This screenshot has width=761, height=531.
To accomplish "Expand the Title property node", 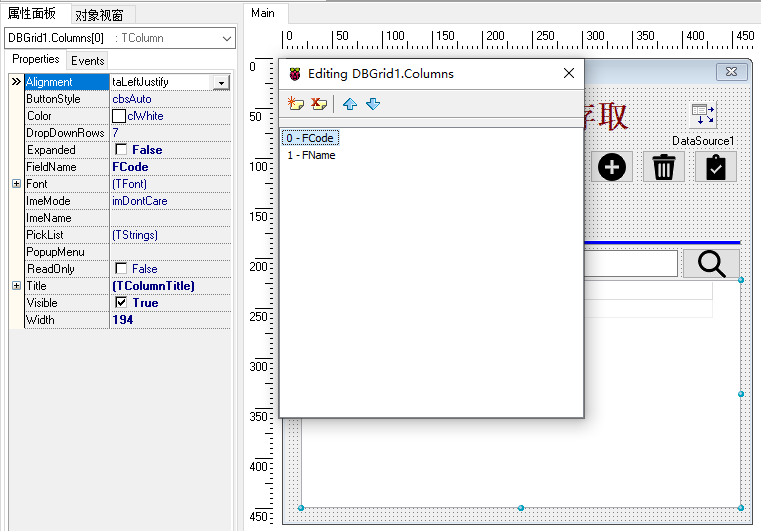I will coord(17,285).
